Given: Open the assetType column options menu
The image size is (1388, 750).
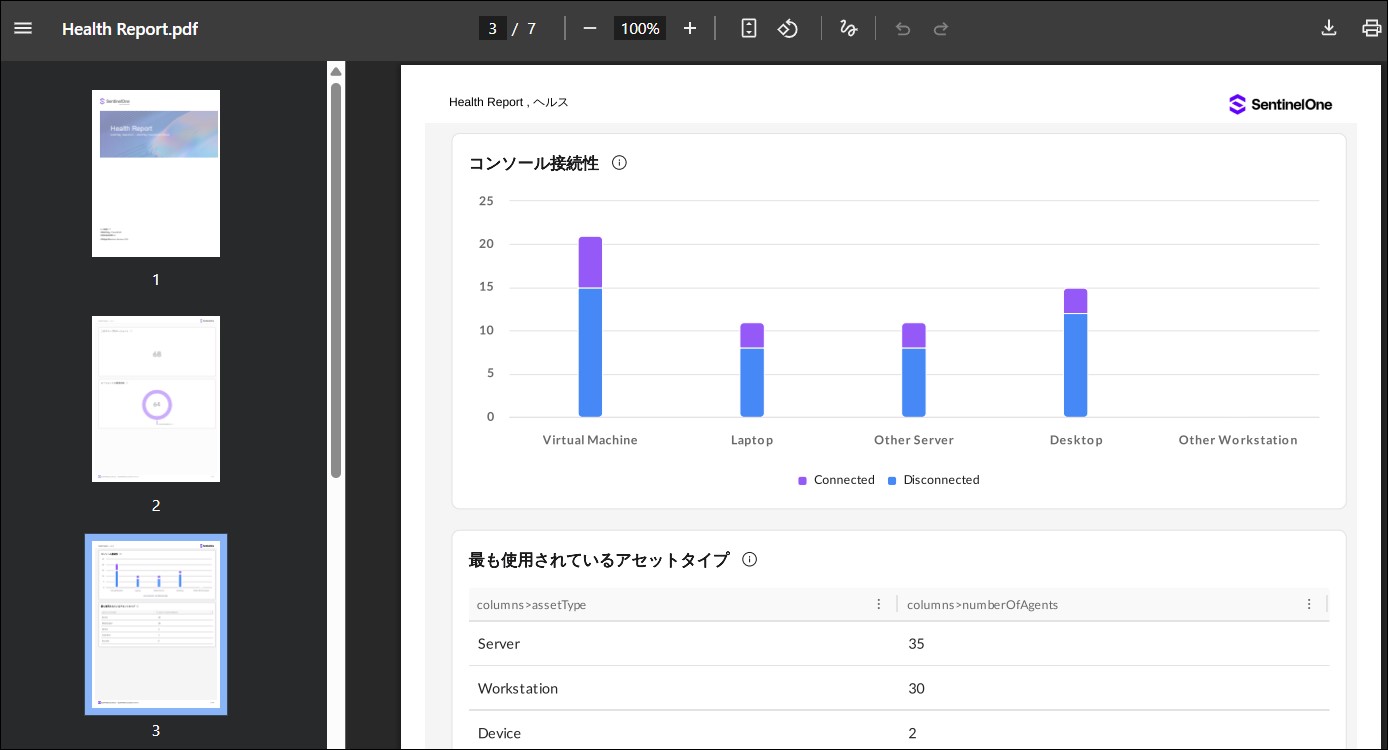Looking at the screenshot, I should coord(879,604).
